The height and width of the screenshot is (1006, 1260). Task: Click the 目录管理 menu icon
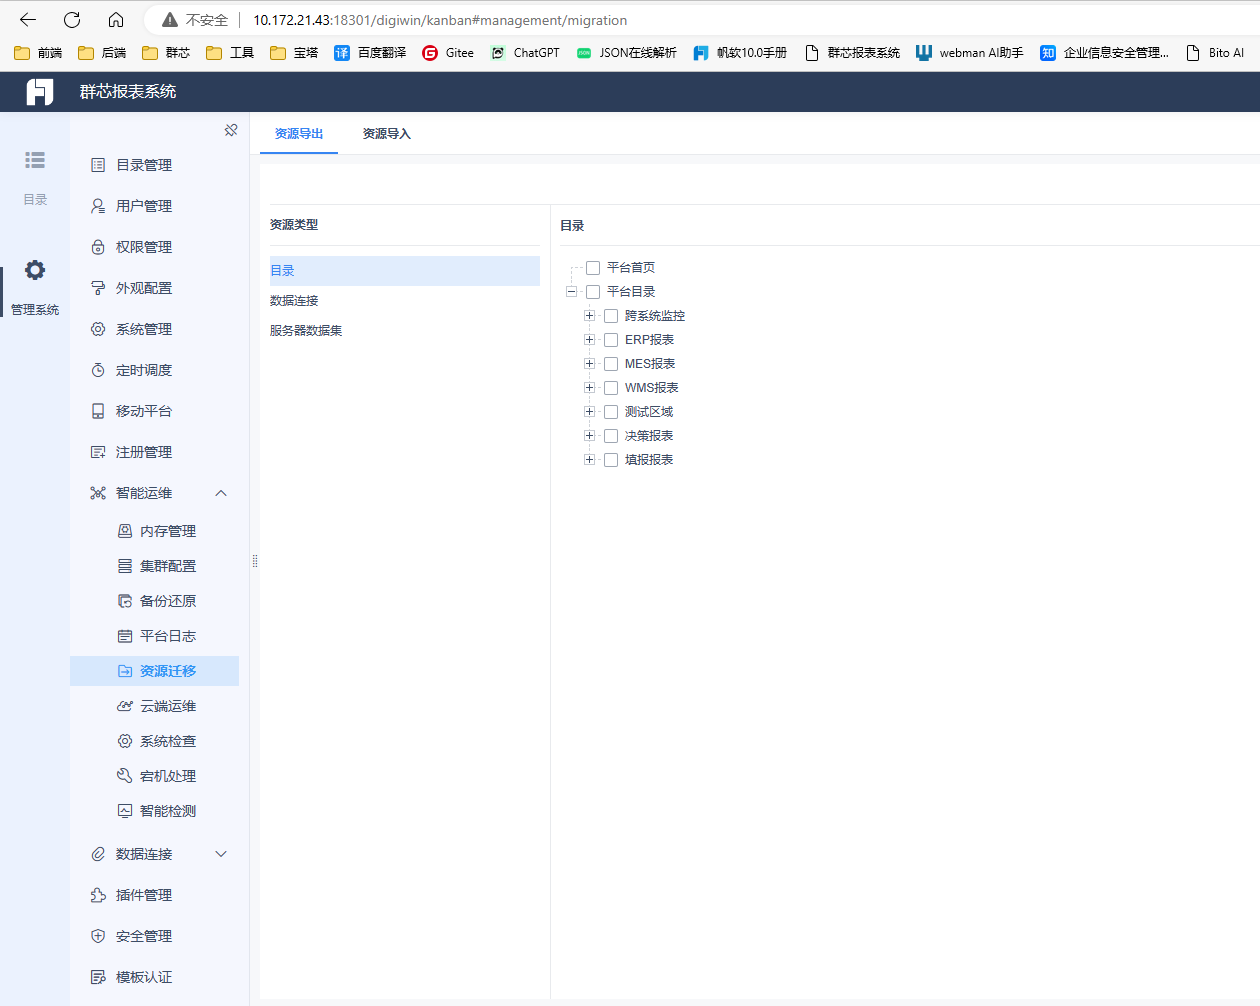point(98,165)
